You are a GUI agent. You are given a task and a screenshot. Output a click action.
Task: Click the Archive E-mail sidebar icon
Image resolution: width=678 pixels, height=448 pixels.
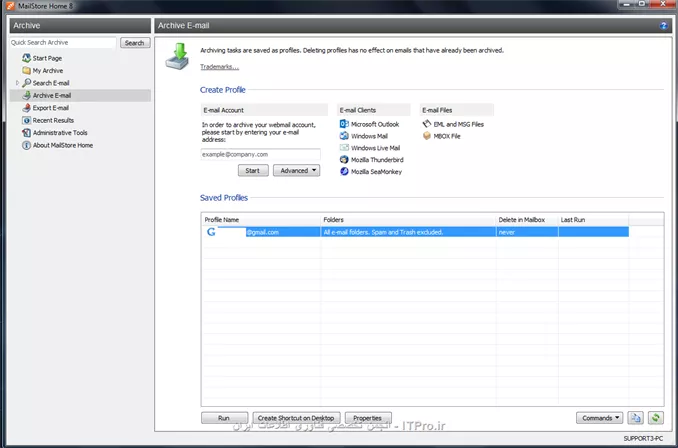click(26, 95)
